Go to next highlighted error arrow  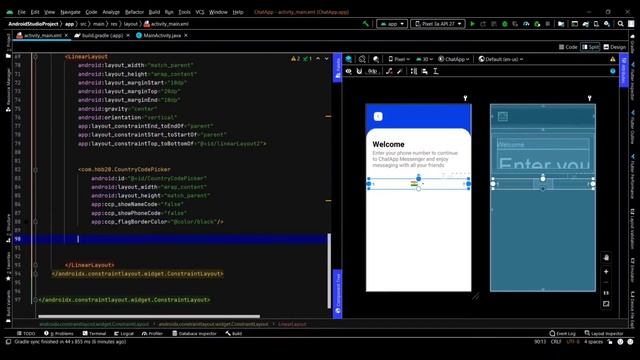(327, 59)
